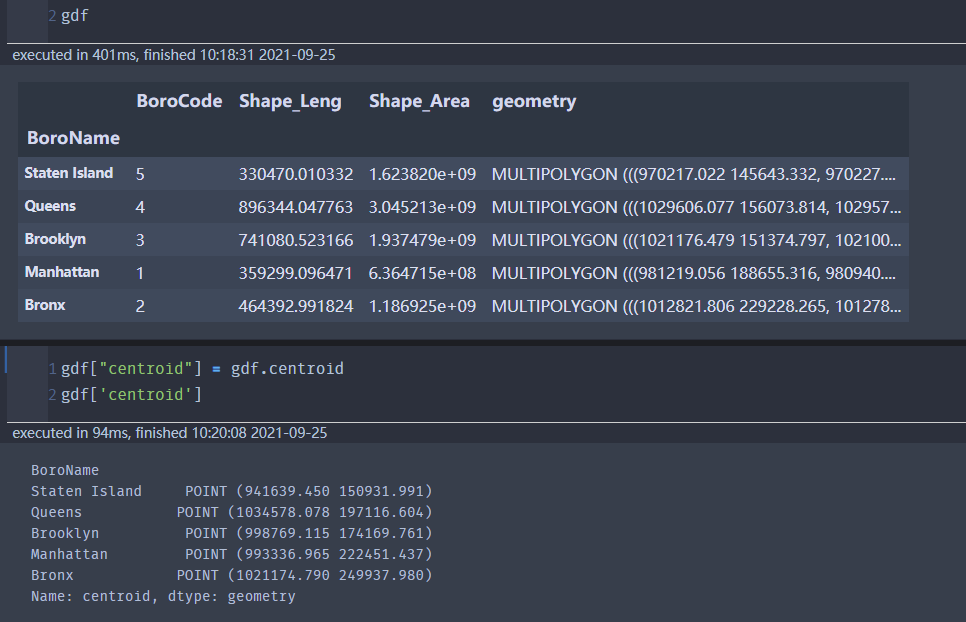The width and height of the screenshot is (966, 622).
Task: Select the Shape_Leng column header
Action: 290,101
